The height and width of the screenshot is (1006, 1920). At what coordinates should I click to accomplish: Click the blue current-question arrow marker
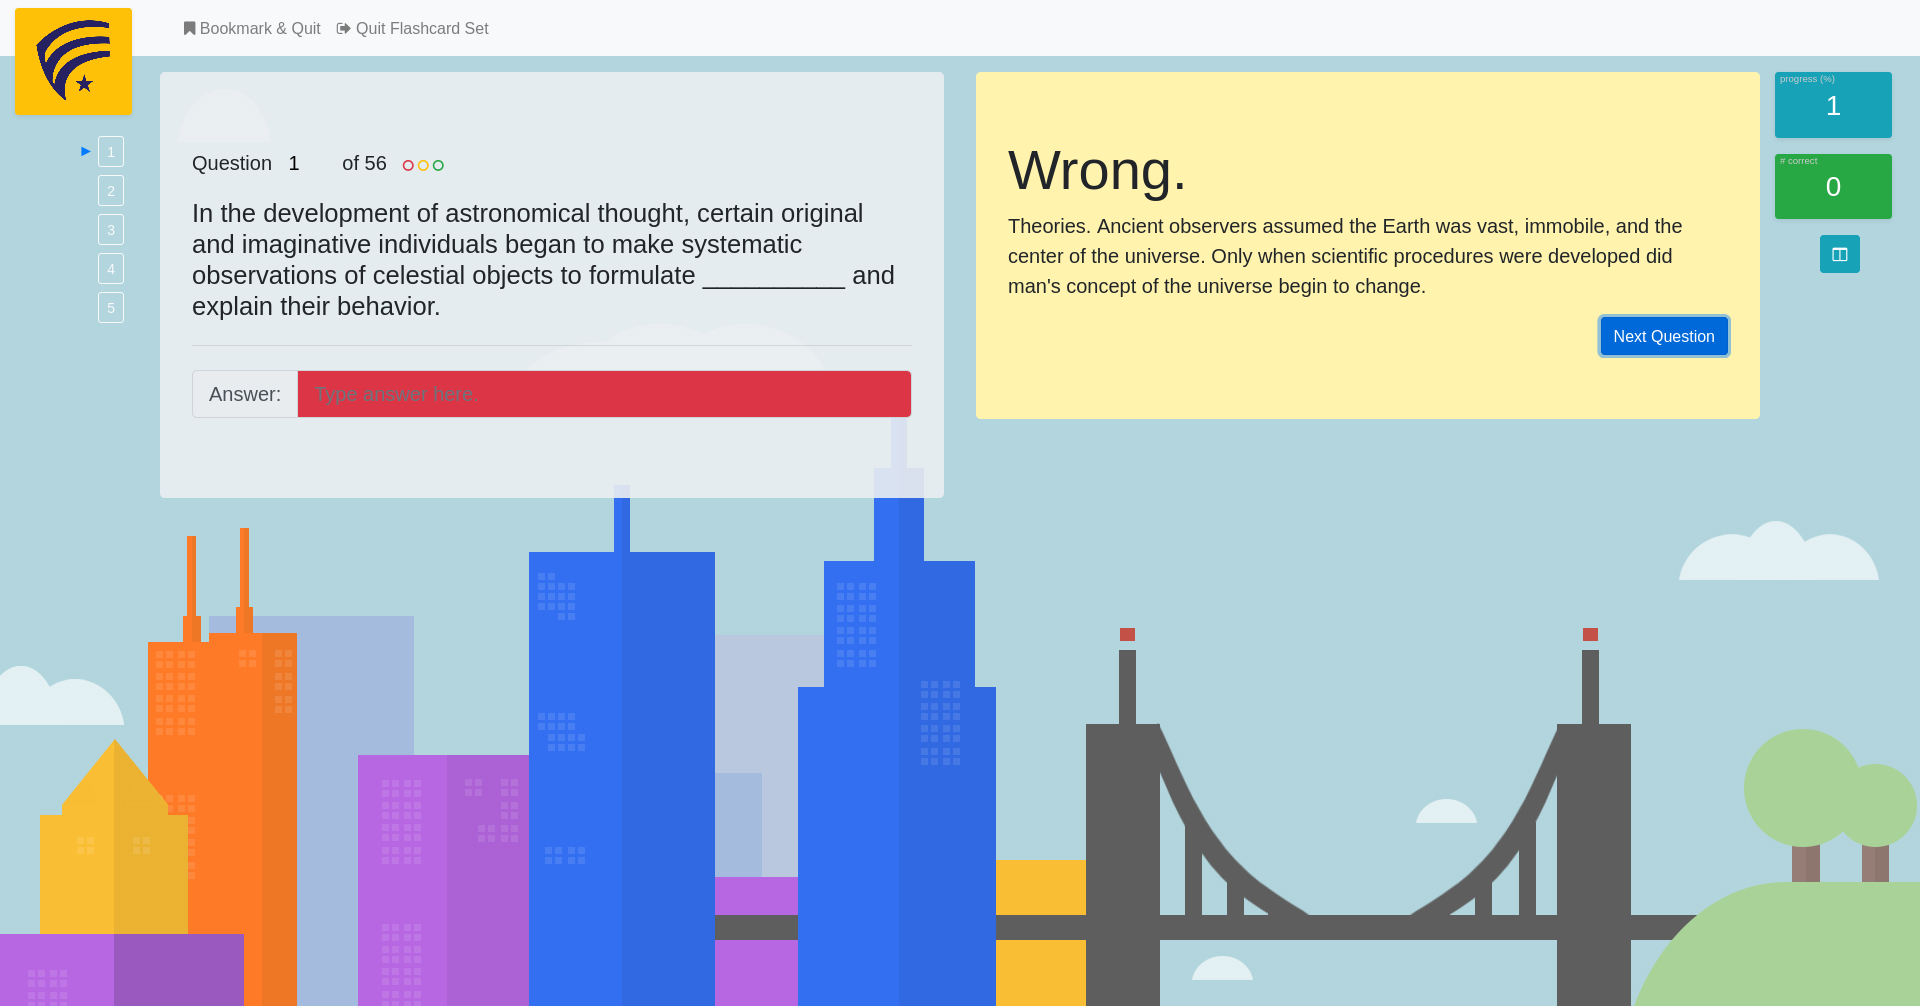pyautogui.click(x=86, y=151)
